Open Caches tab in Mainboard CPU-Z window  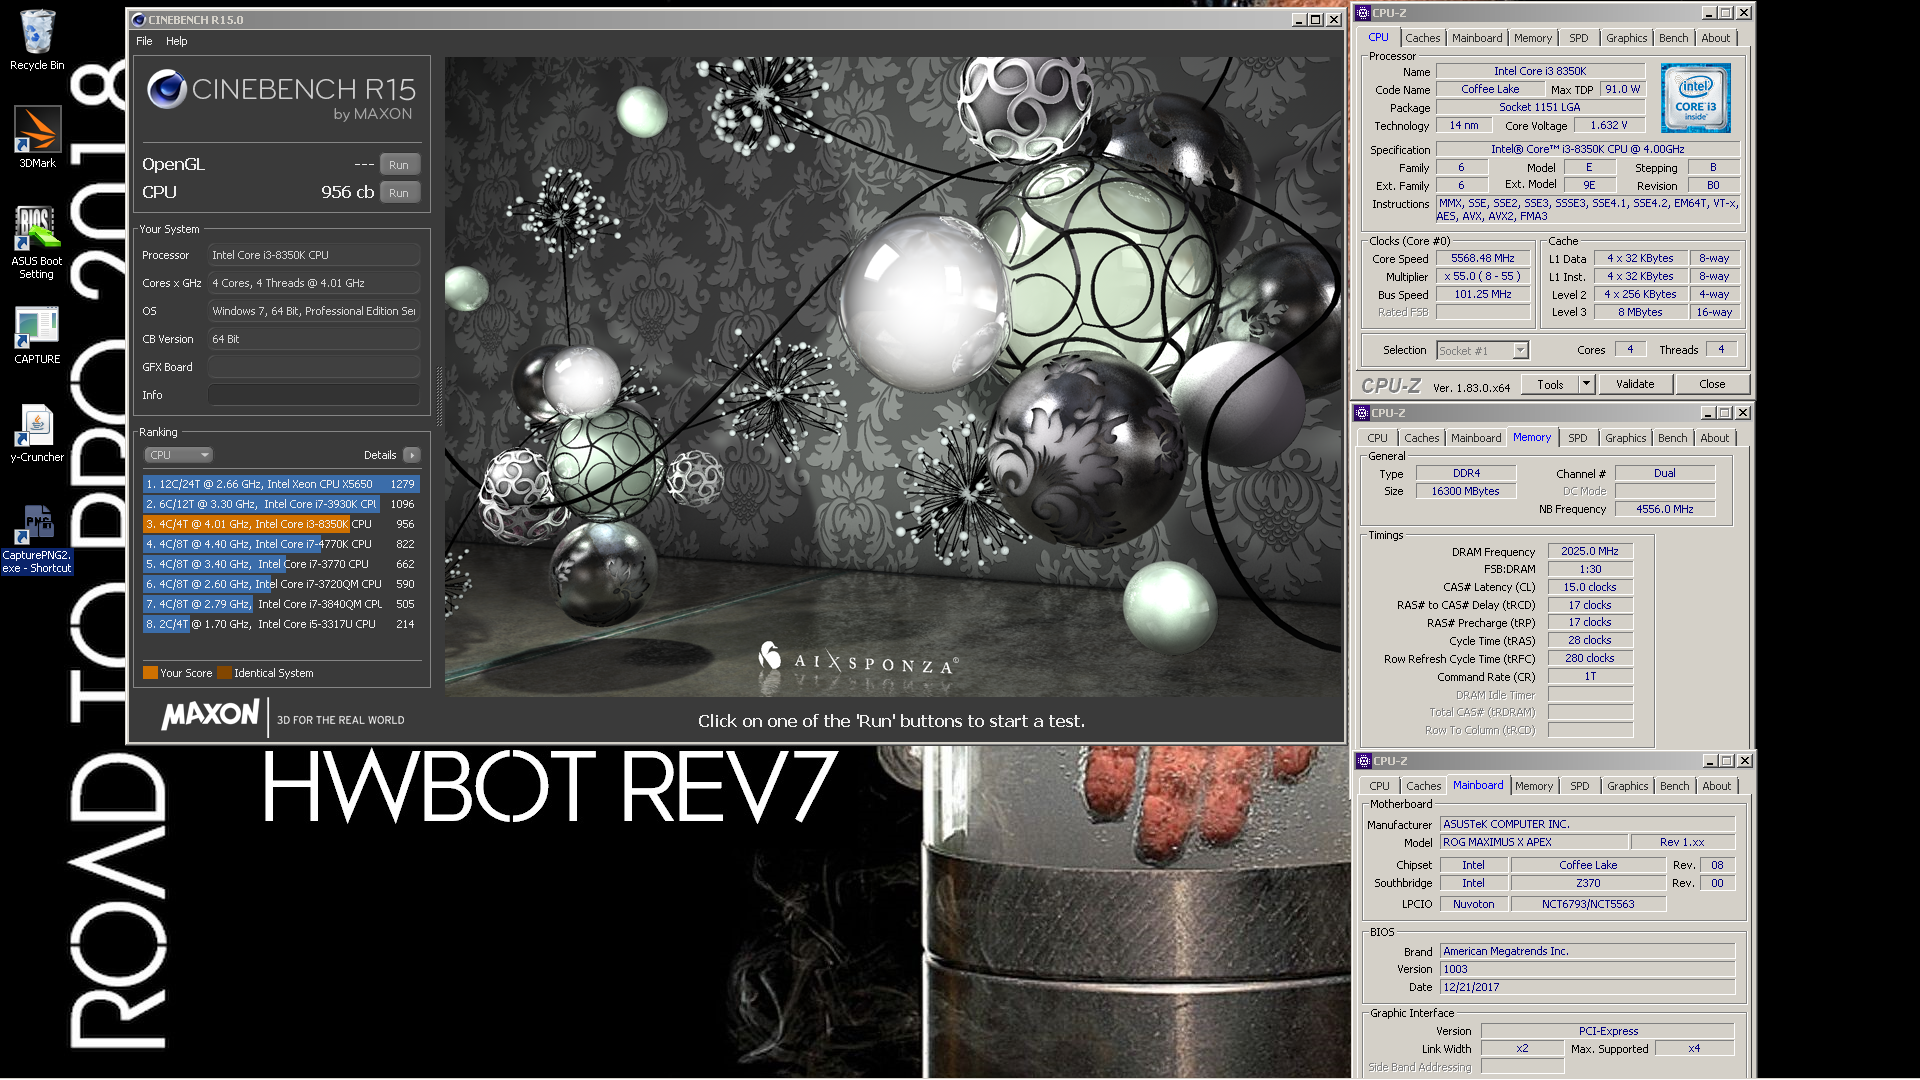tap(1423, 786)
